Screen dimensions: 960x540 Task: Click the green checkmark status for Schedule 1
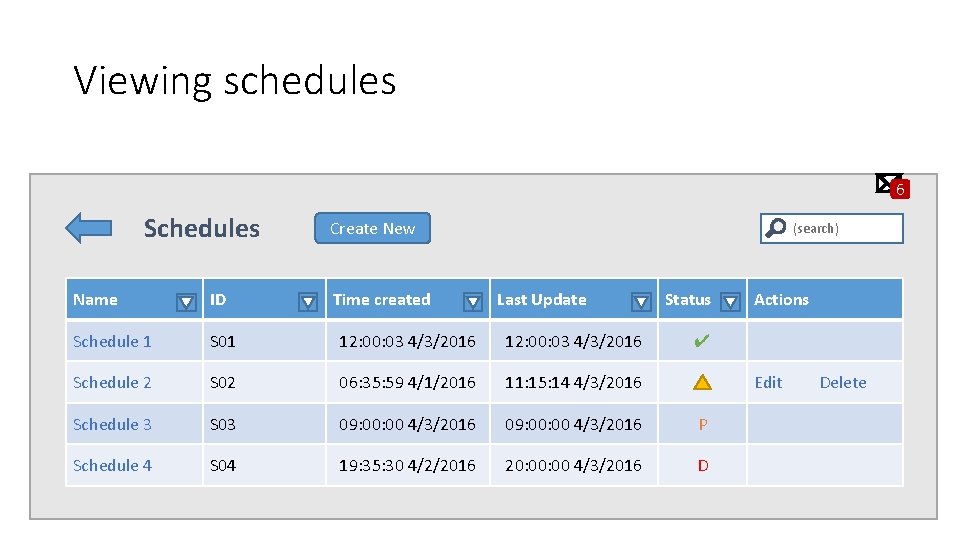(x=702, y=341)
